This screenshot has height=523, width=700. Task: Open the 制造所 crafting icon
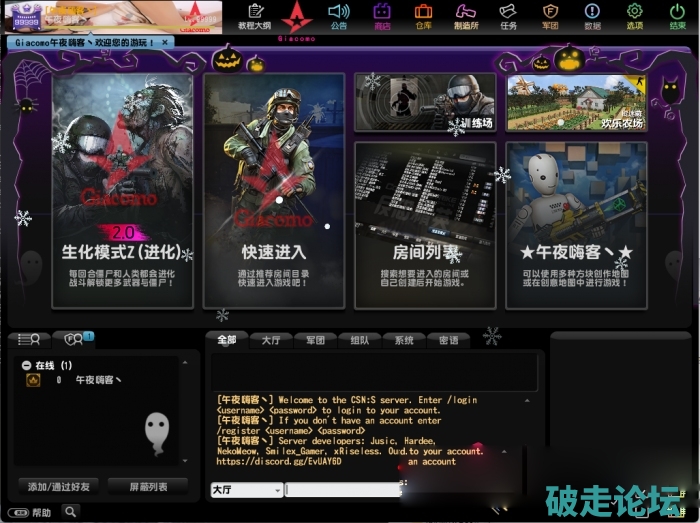[x=465, y=15]
